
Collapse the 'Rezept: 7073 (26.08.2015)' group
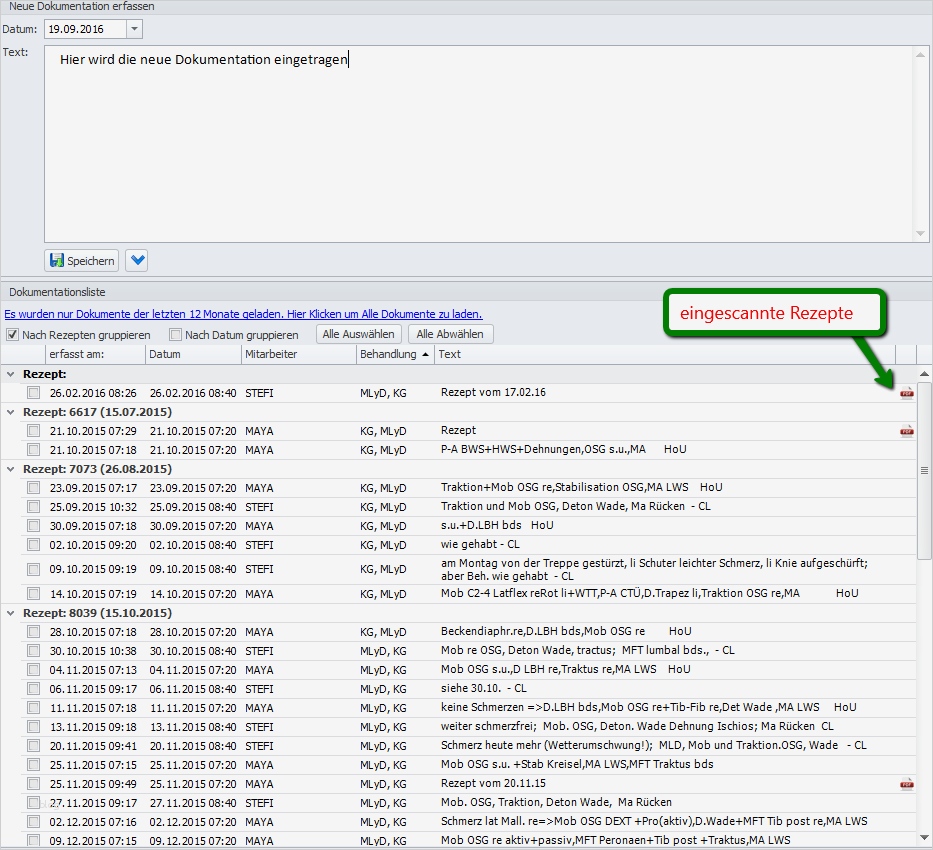point(11,469)
